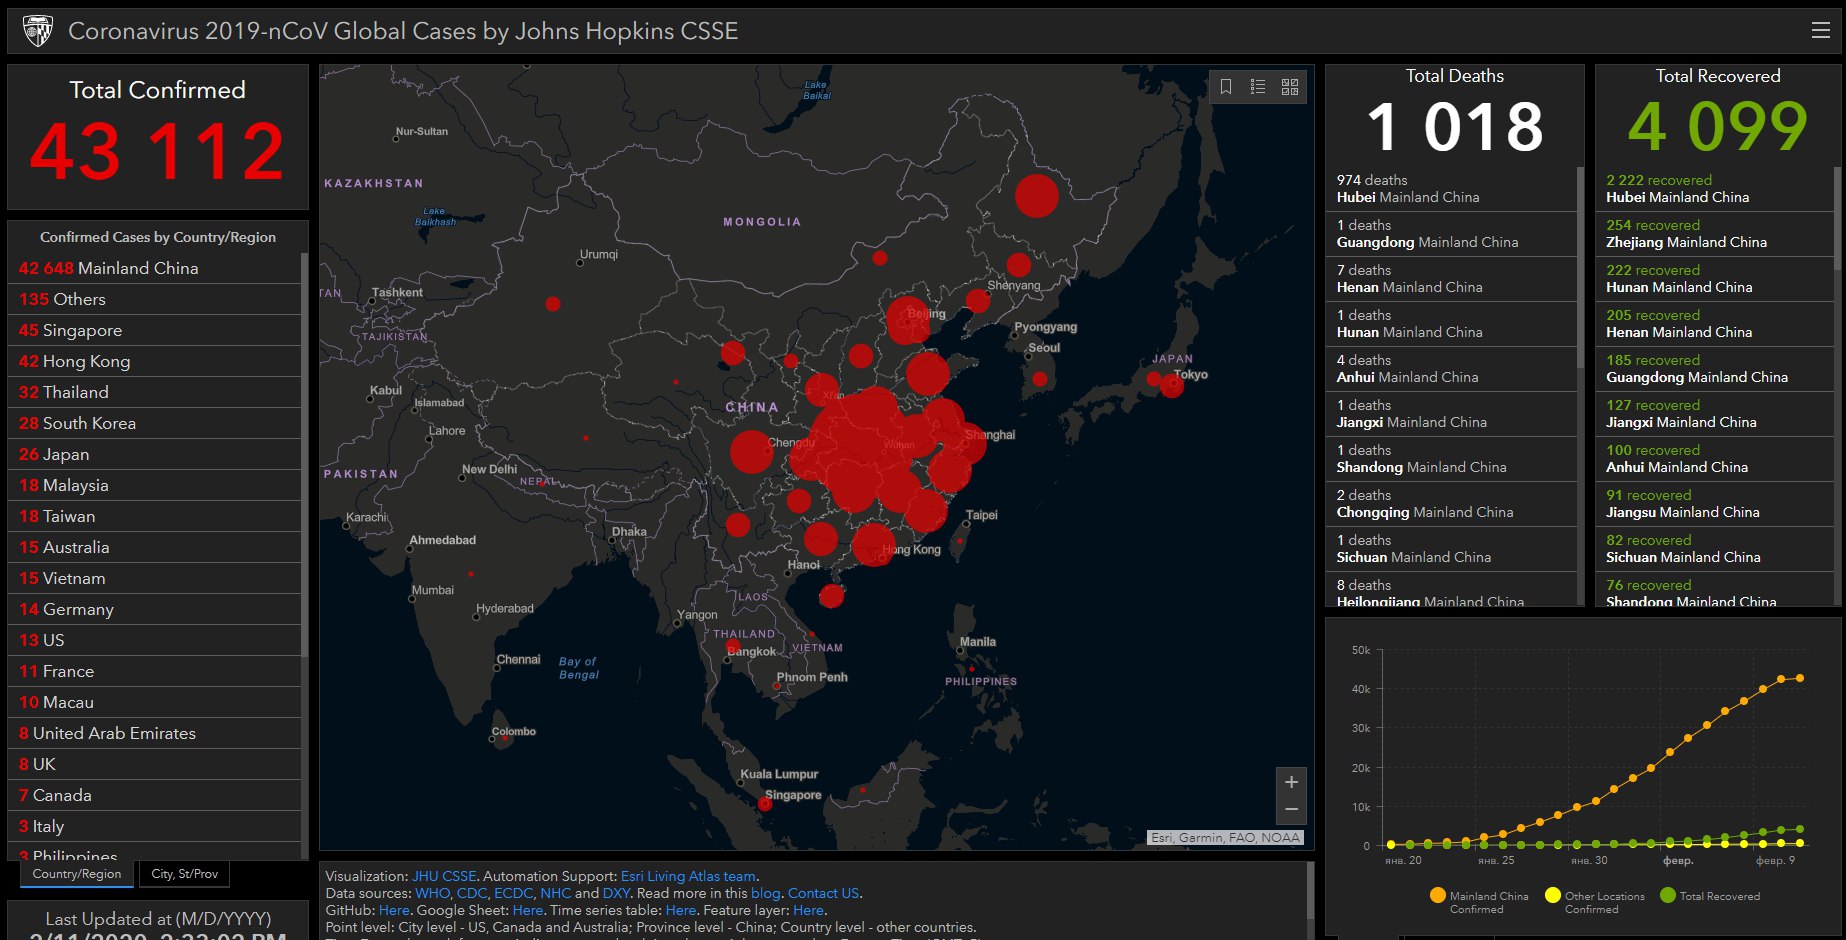Click 2 222 recovered Hubei entry
Viewport: 1846px width, 940px height.
(x=1715, y=188)
